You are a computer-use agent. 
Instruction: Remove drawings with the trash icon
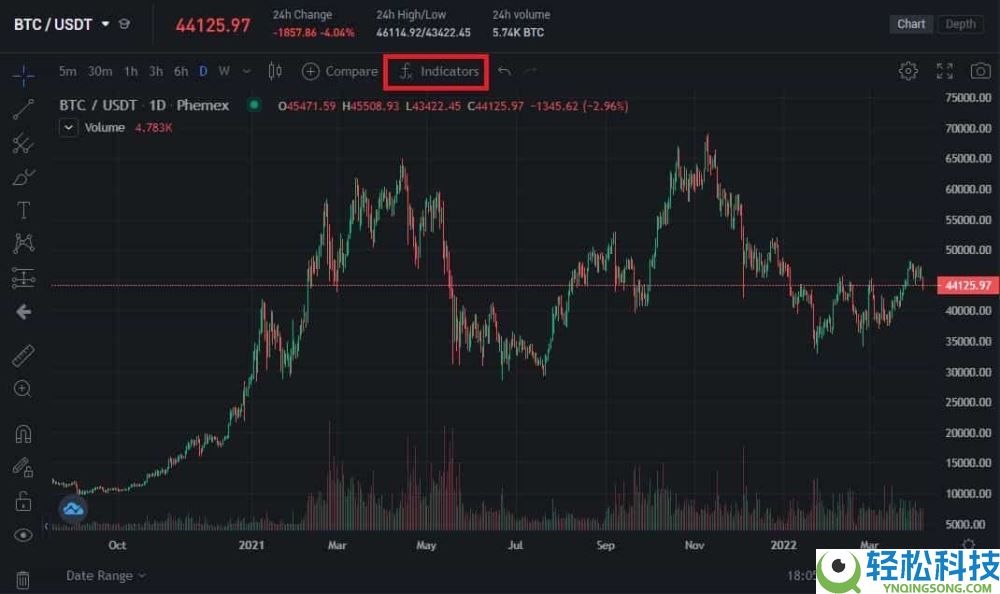pos(22,579)
